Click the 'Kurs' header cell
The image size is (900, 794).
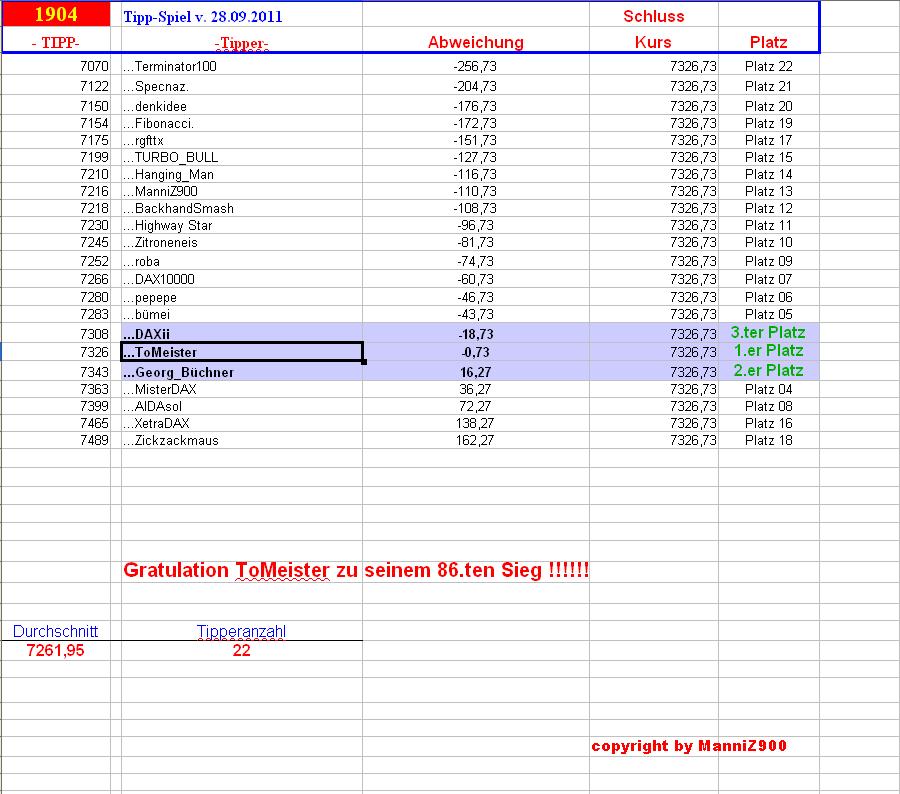click(x=653, y=42)
